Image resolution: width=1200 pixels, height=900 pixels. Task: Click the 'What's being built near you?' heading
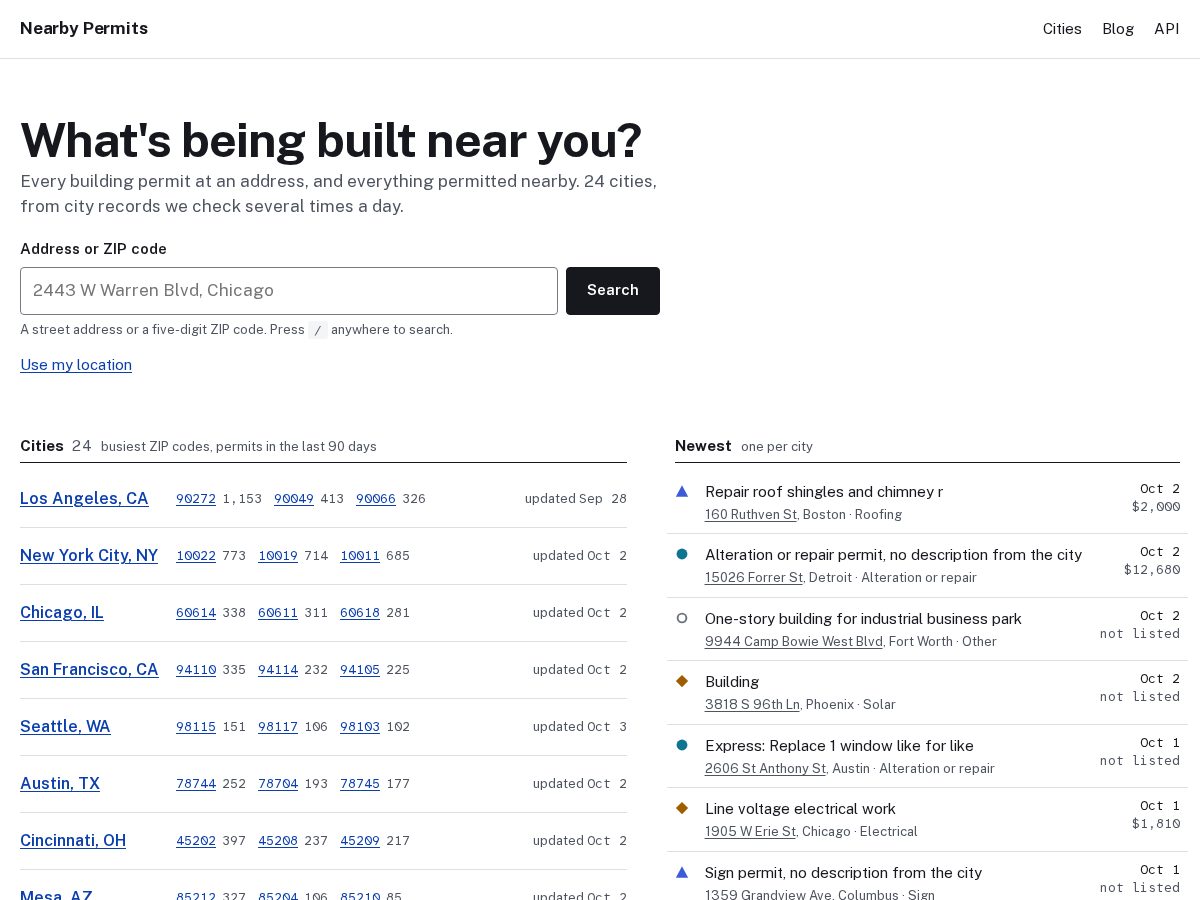(x=331, y=141)
